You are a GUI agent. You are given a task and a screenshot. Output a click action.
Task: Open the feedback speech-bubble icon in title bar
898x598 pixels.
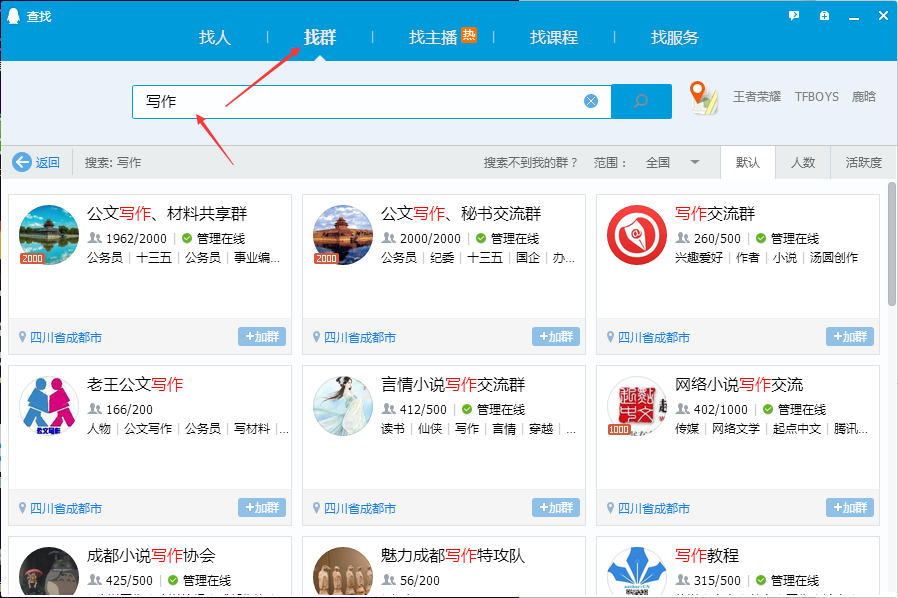click(794, 16)
